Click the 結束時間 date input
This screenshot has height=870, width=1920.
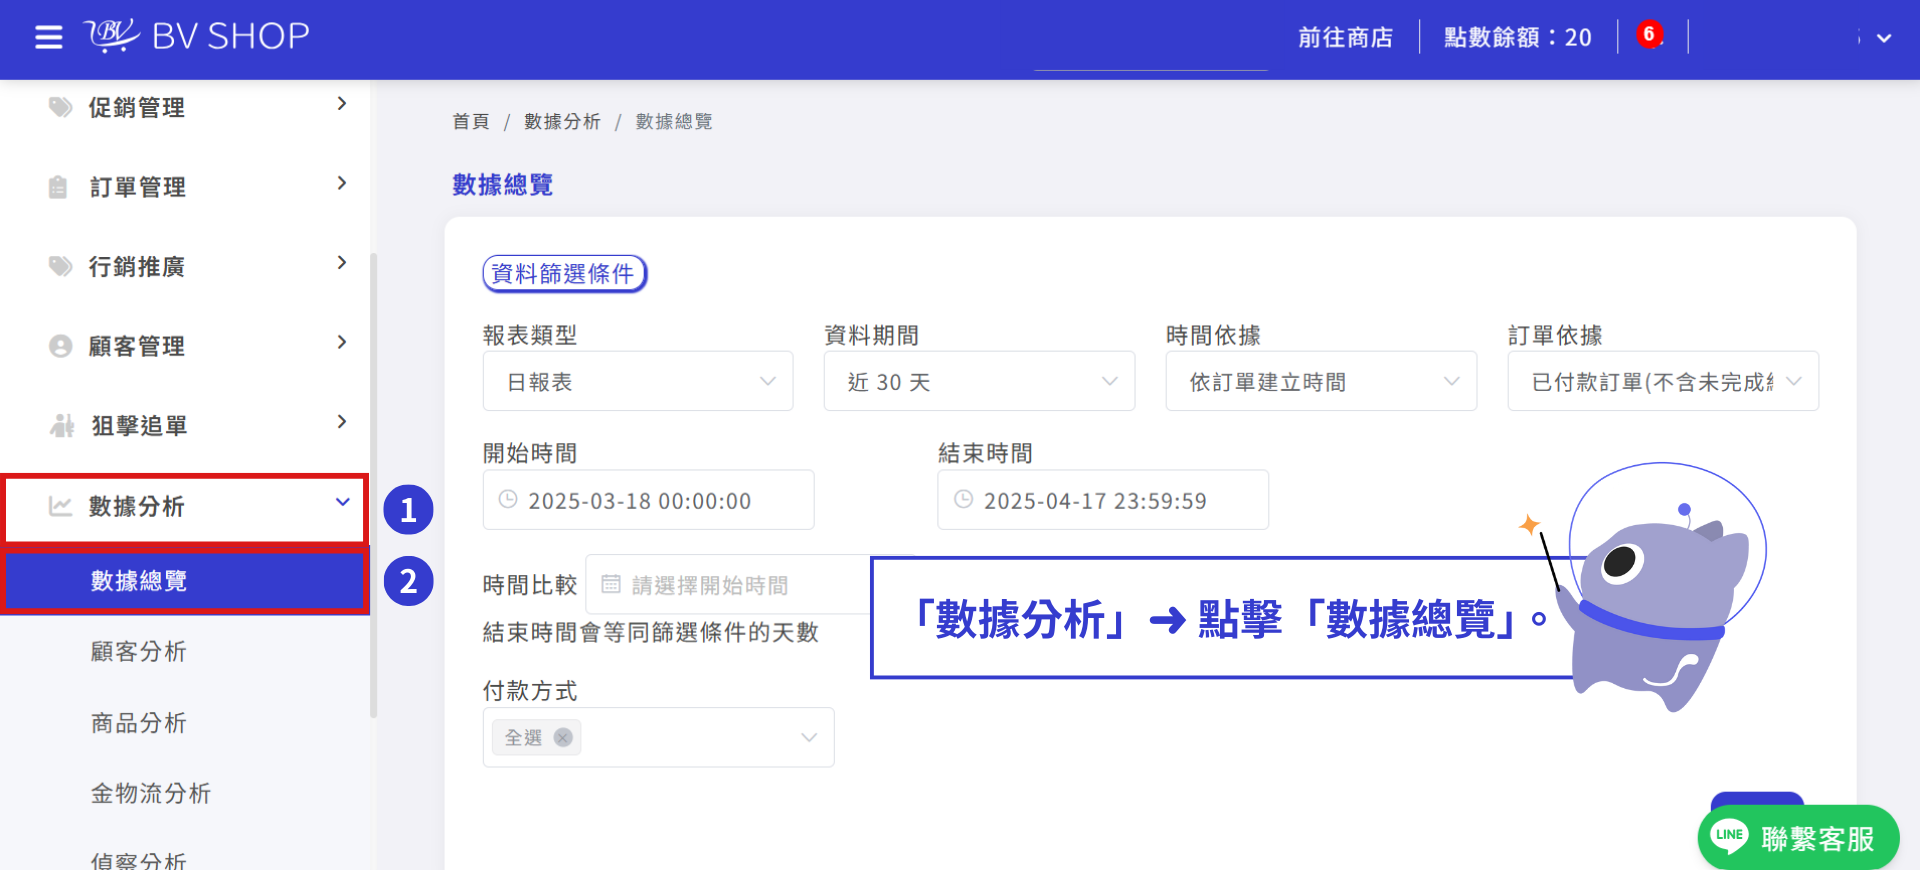point(1103,500)
